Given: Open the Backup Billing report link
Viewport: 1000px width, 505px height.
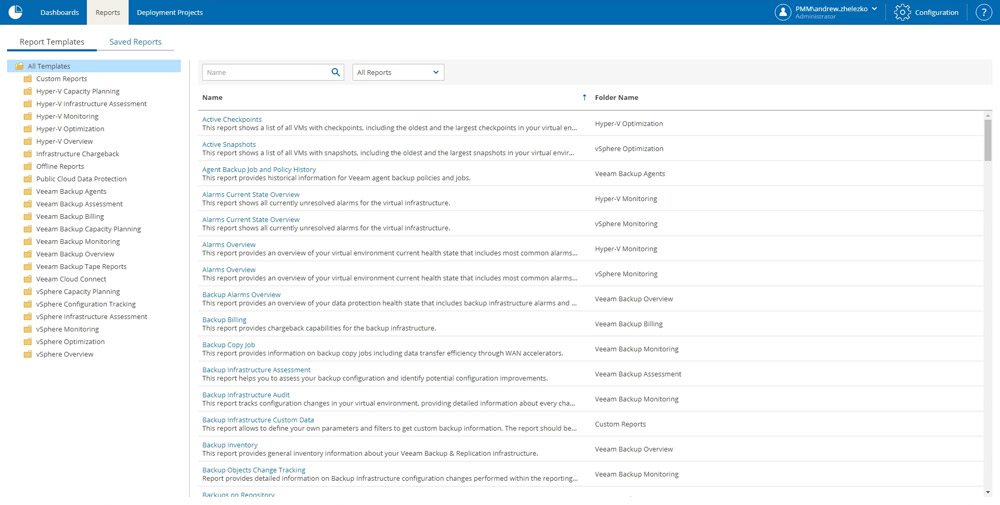Looking at the screenshot, I should 224,320.
